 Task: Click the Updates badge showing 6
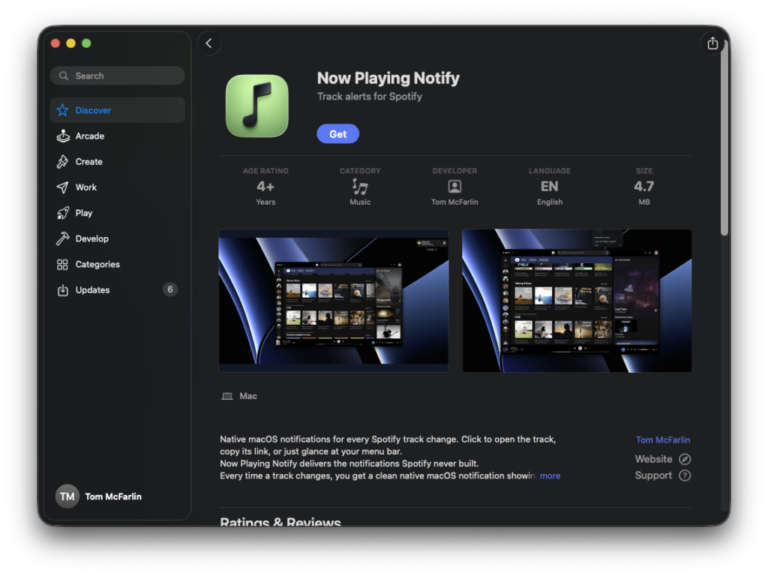coord(170,289)
